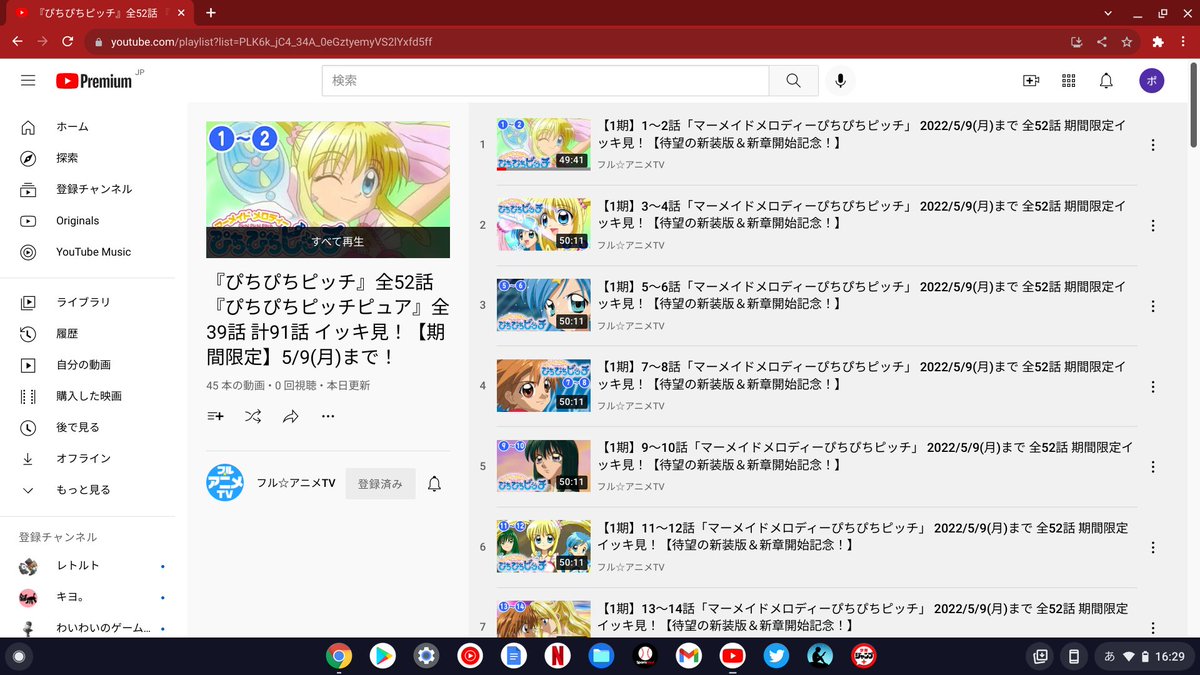Image resolution: width=1200 pixels, height=675 pixels.
Task: Open 履歴 in sidebar
Action: coord(90,333)
